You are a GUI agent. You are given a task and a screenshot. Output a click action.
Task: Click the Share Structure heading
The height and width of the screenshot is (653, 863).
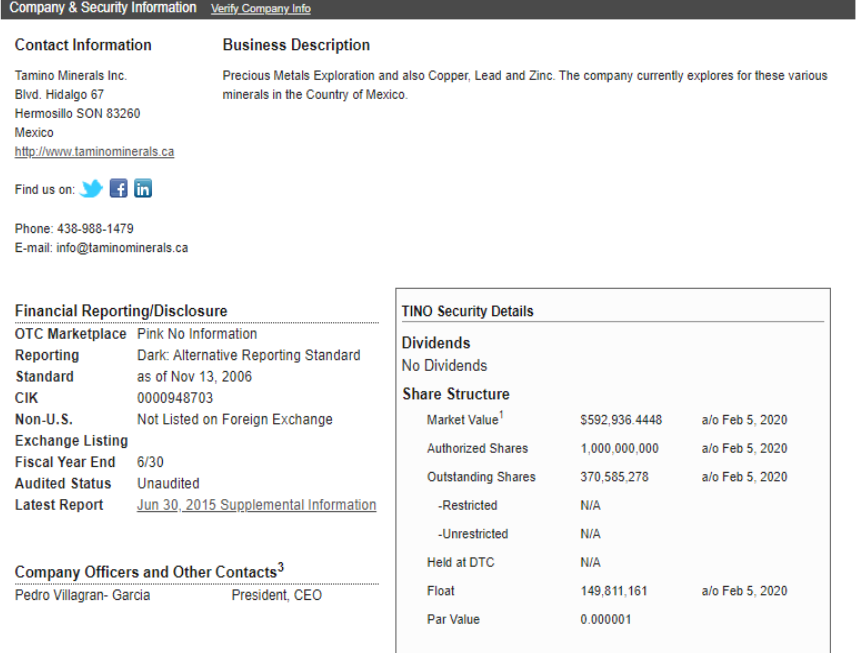pos(456,394)
